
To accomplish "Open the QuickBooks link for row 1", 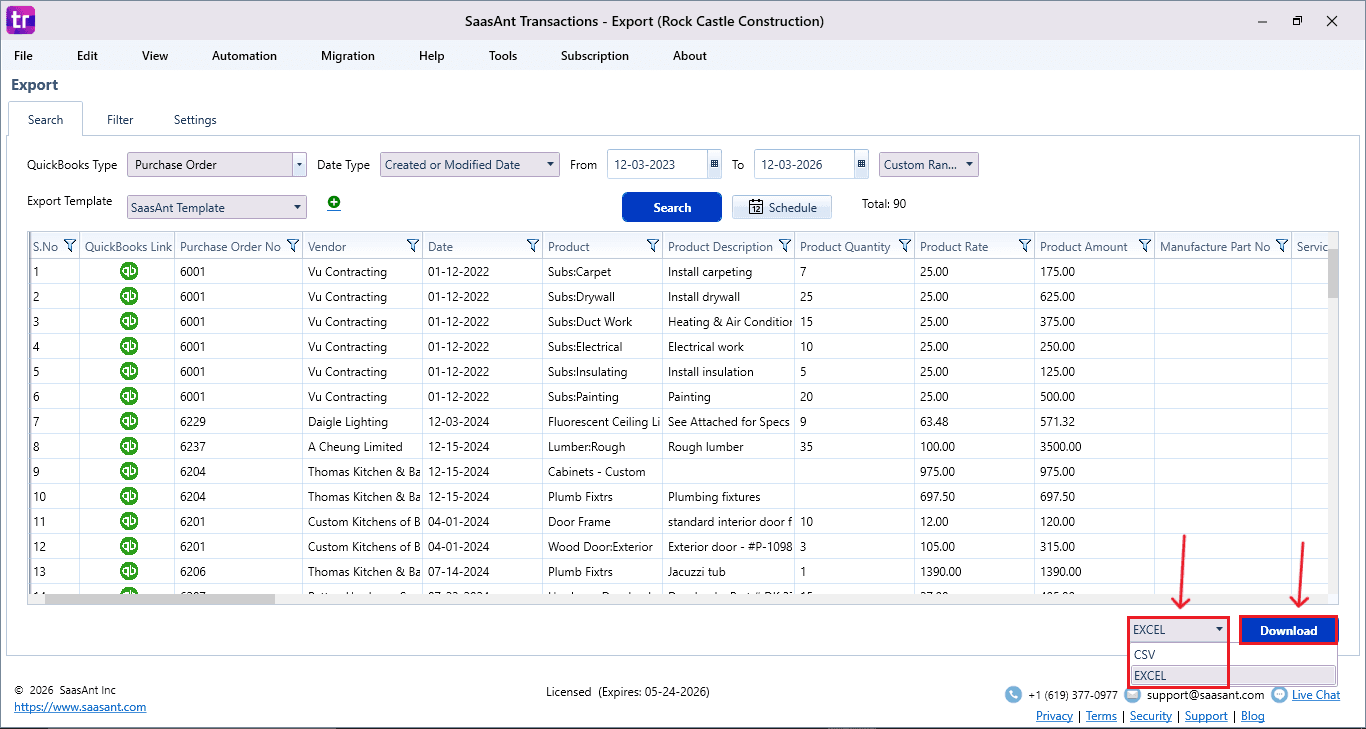I will point(127,271).
